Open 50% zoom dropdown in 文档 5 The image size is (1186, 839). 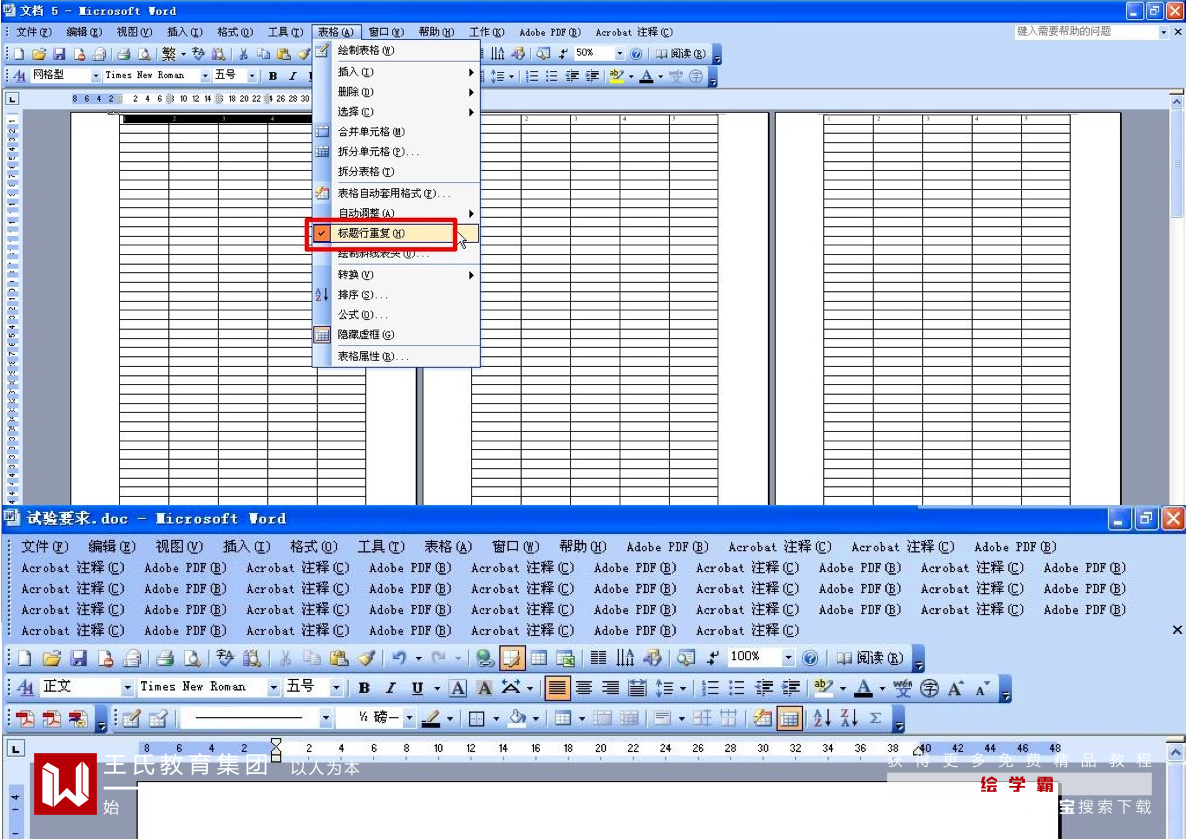[x=619, y=54]
